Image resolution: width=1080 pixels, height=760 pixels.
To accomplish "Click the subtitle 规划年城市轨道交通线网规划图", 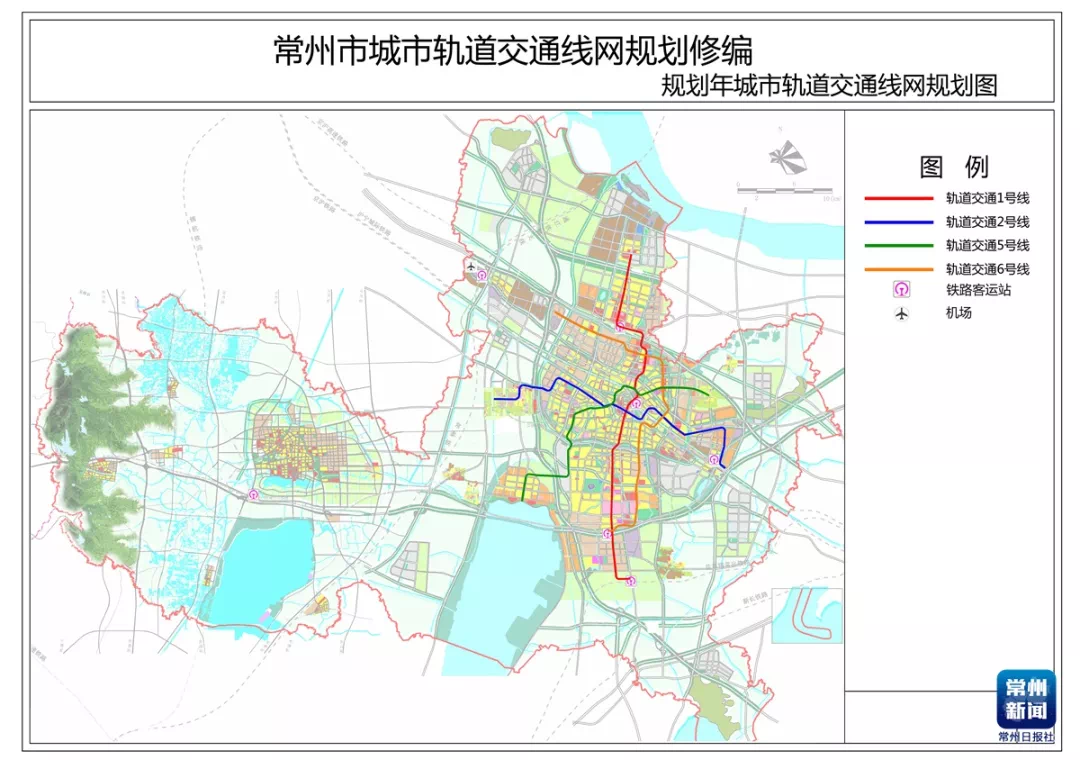I will (x=829, y=86).
